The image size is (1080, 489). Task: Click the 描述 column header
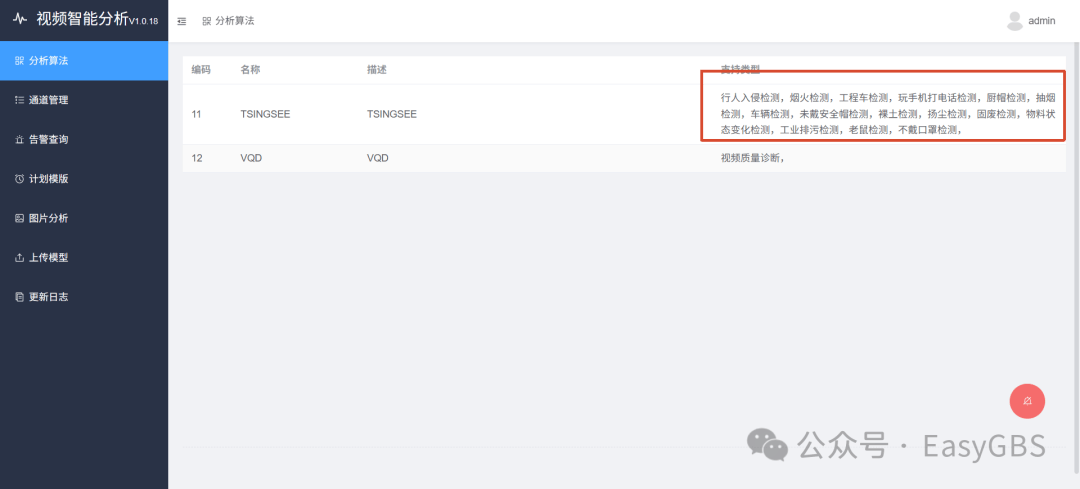pyautogui.click(x=377, y=70)
